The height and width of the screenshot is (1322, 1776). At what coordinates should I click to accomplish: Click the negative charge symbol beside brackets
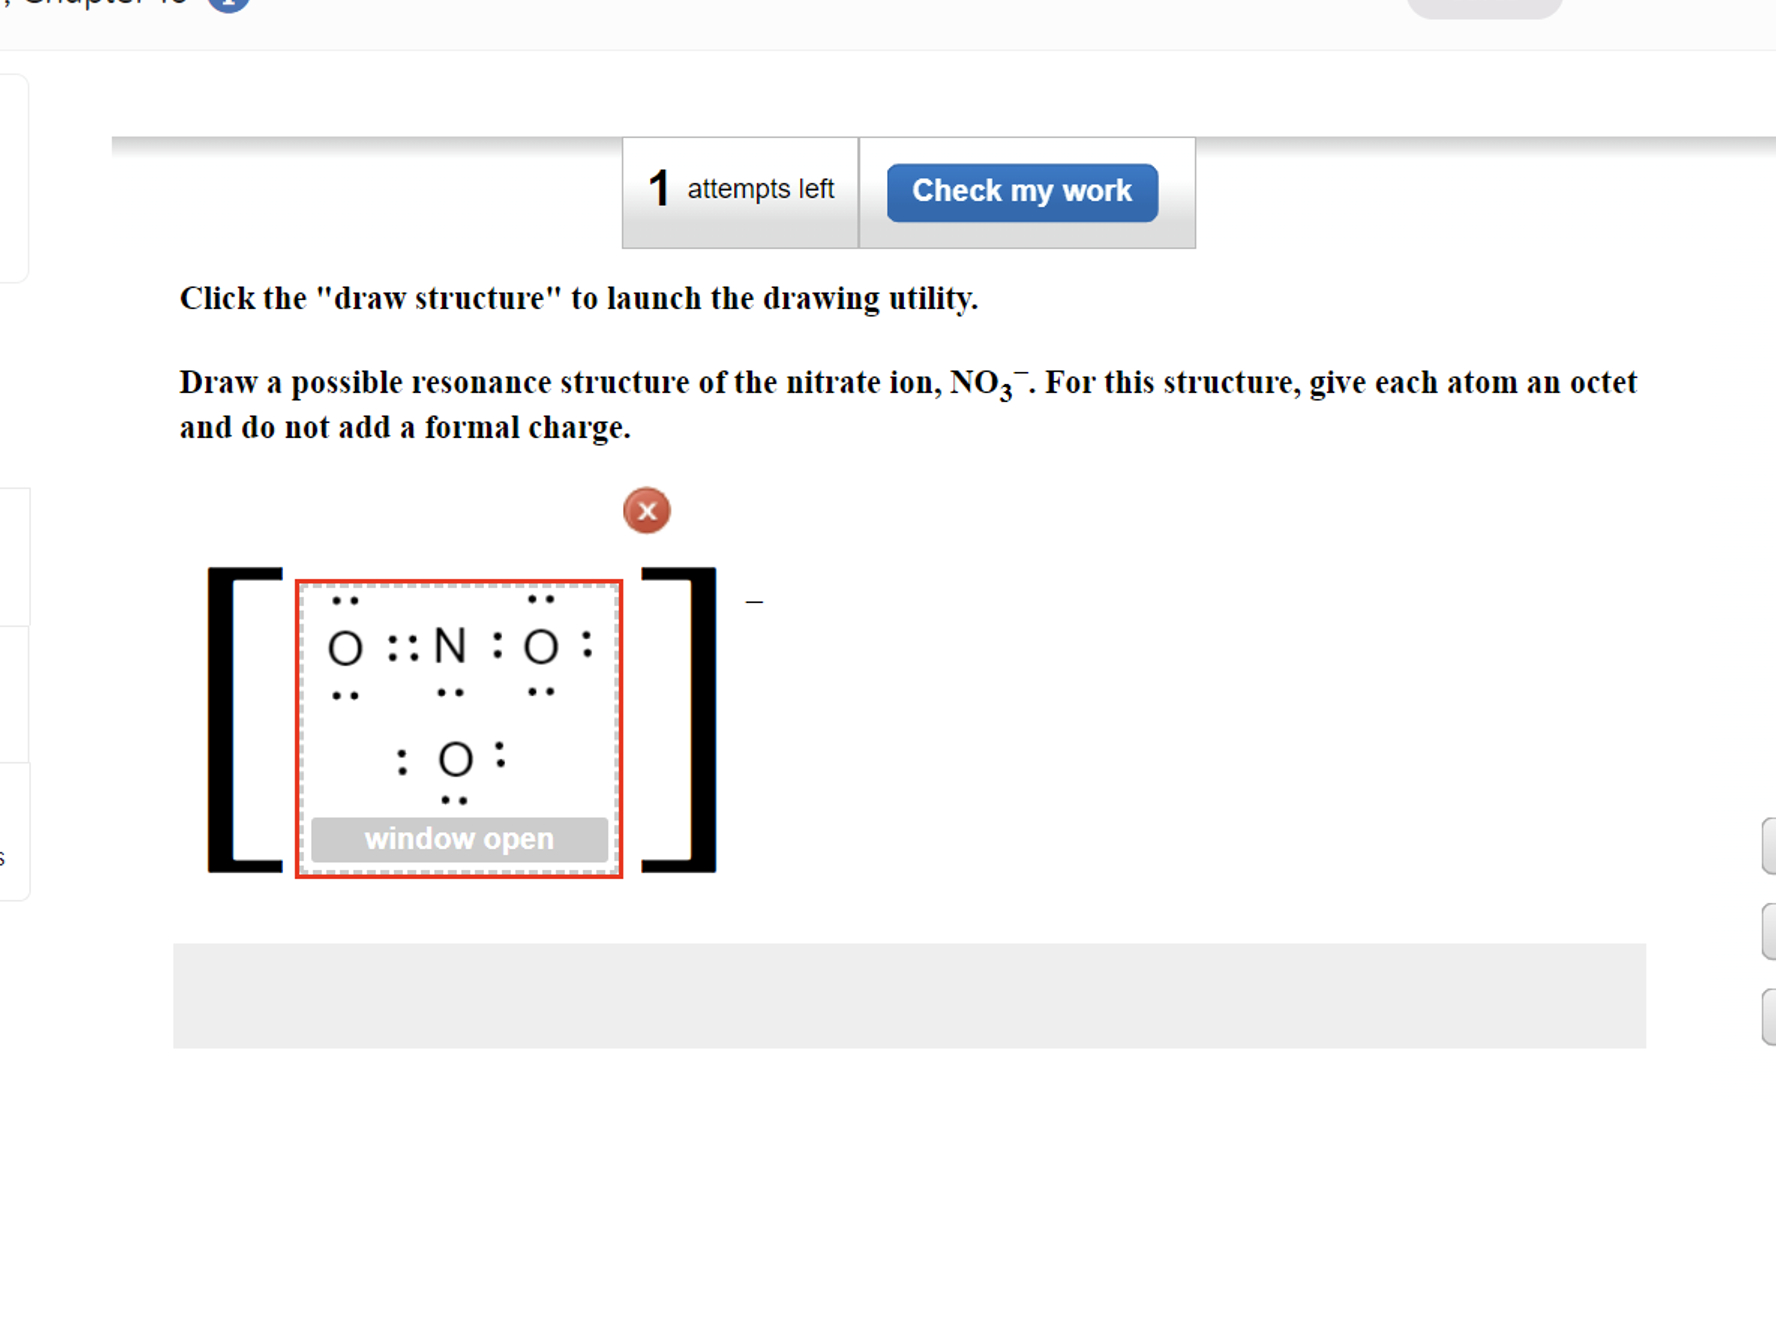754,600
